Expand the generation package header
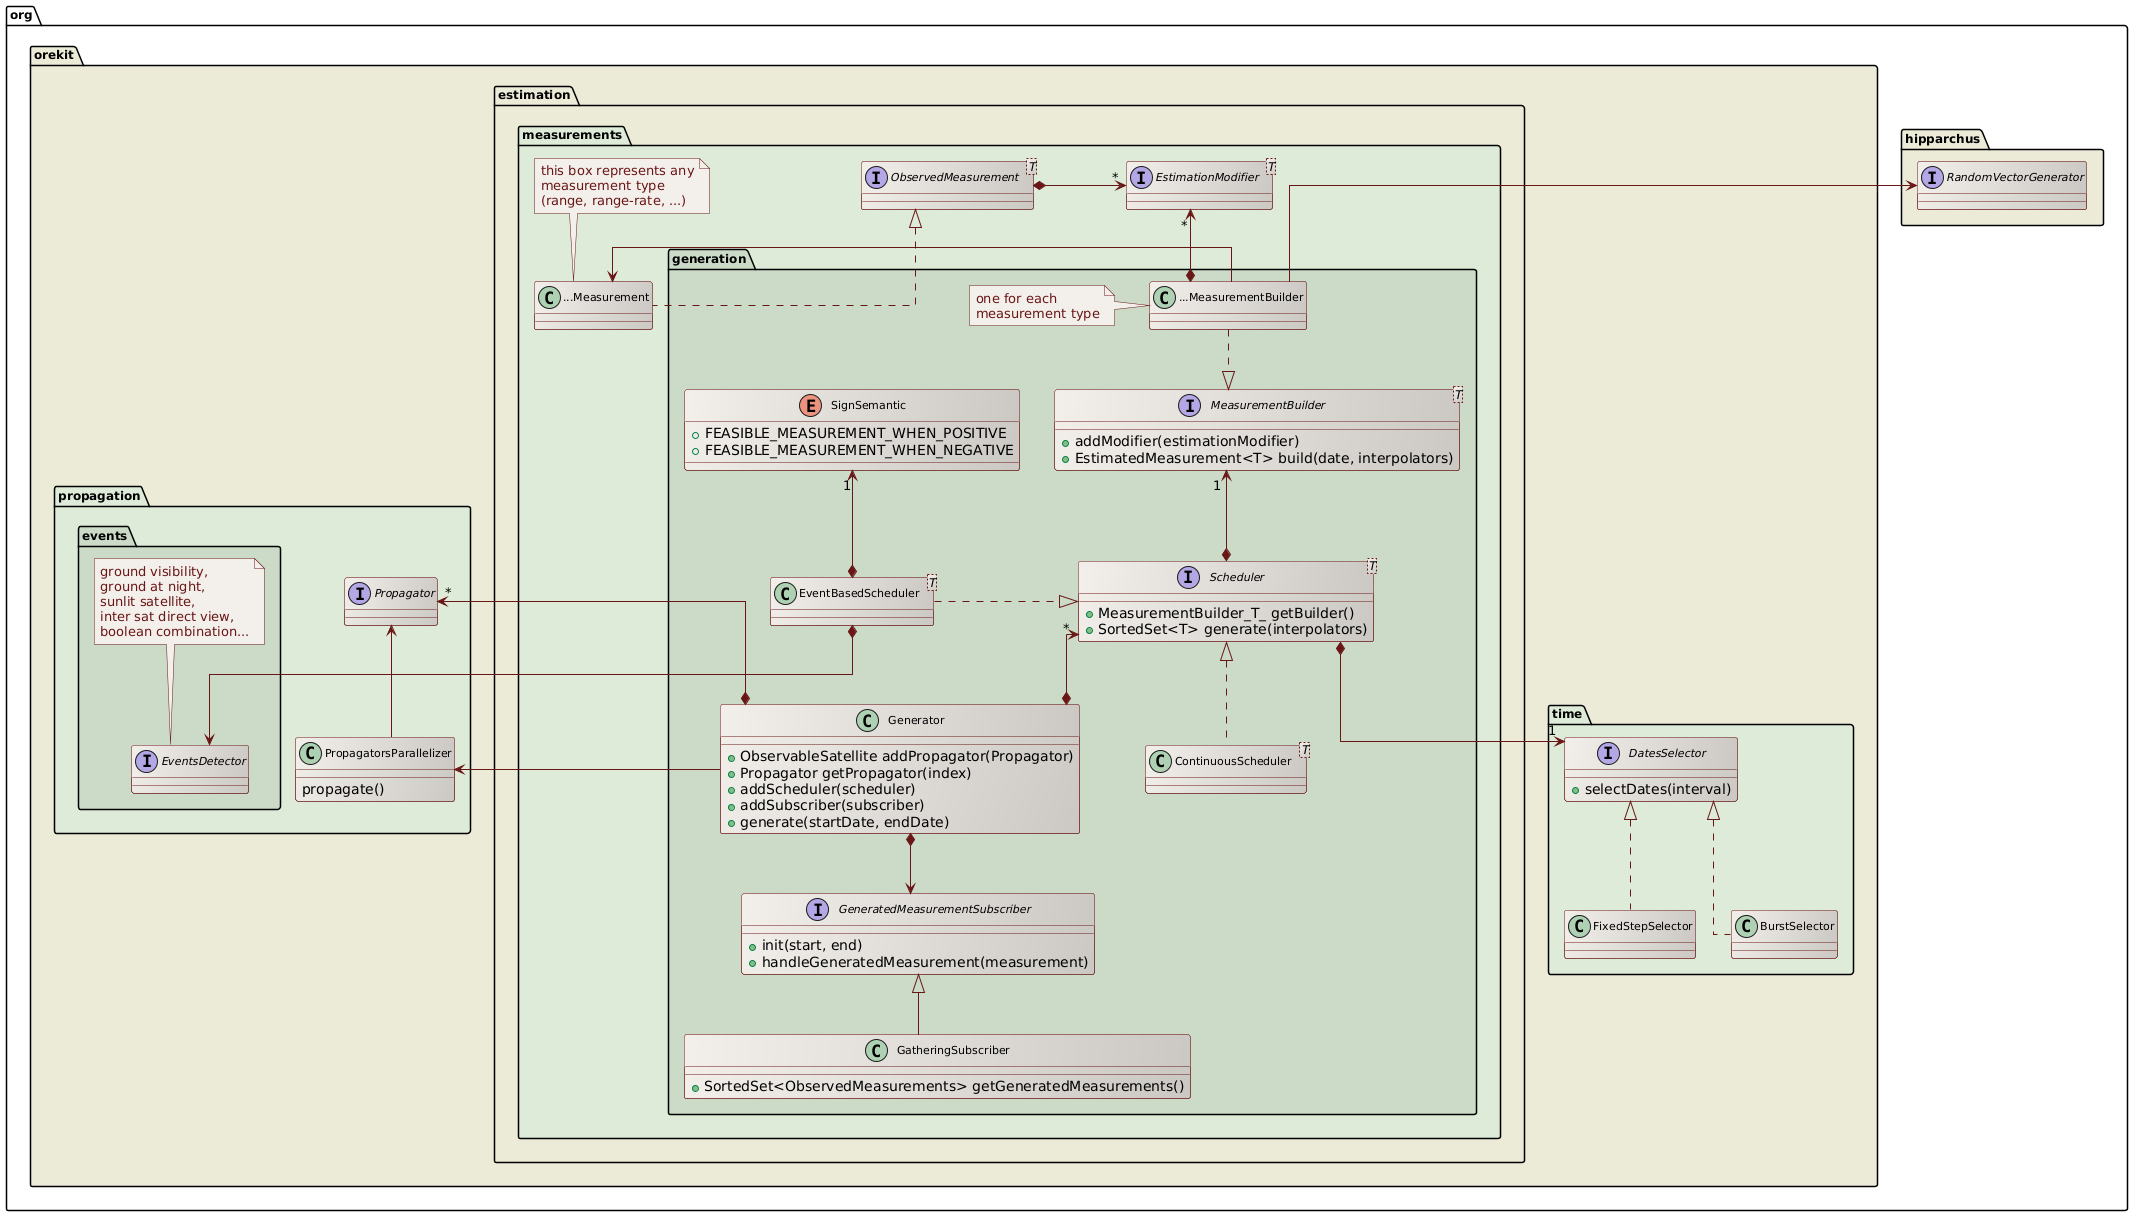Screen dimensions: 2133x1216 tap(711, 258)
